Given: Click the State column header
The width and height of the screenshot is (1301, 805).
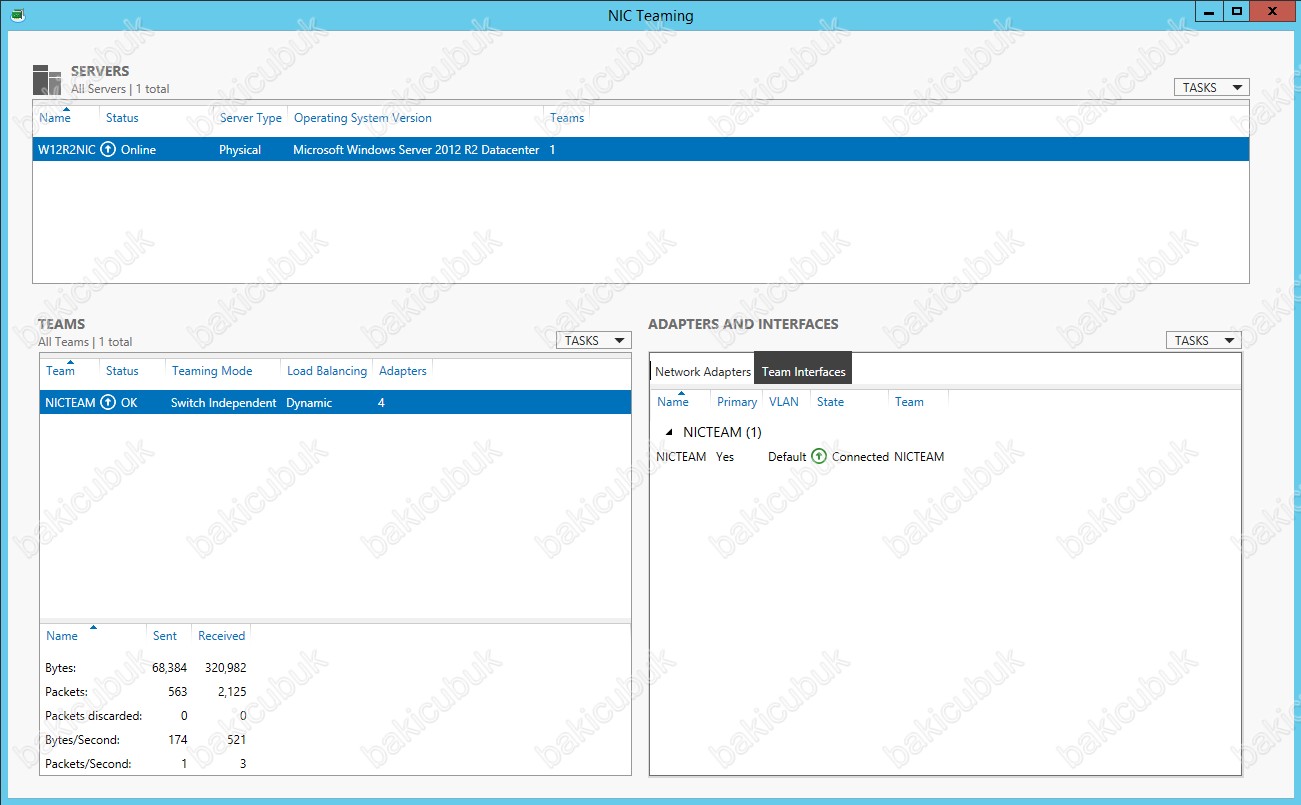Looking at the screenshot, I should tap(830, 402).
